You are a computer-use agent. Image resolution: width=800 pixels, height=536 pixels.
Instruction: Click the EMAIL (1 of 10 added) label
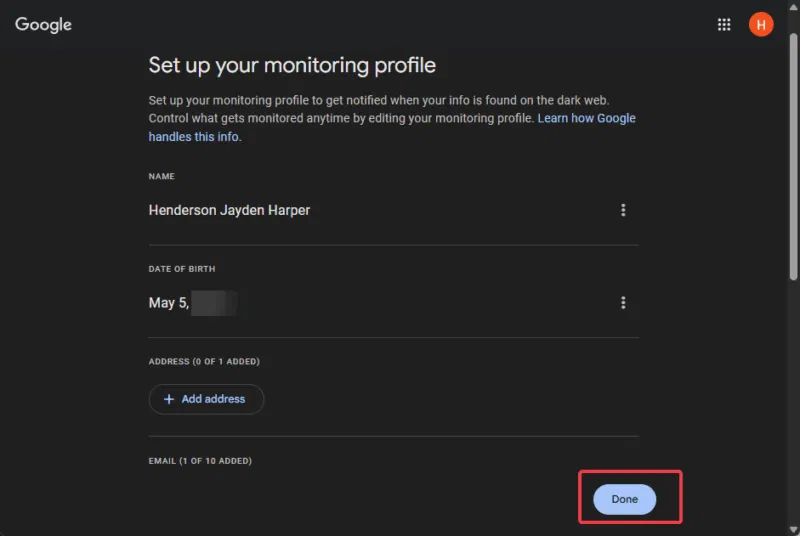click(x=200, y=461)
